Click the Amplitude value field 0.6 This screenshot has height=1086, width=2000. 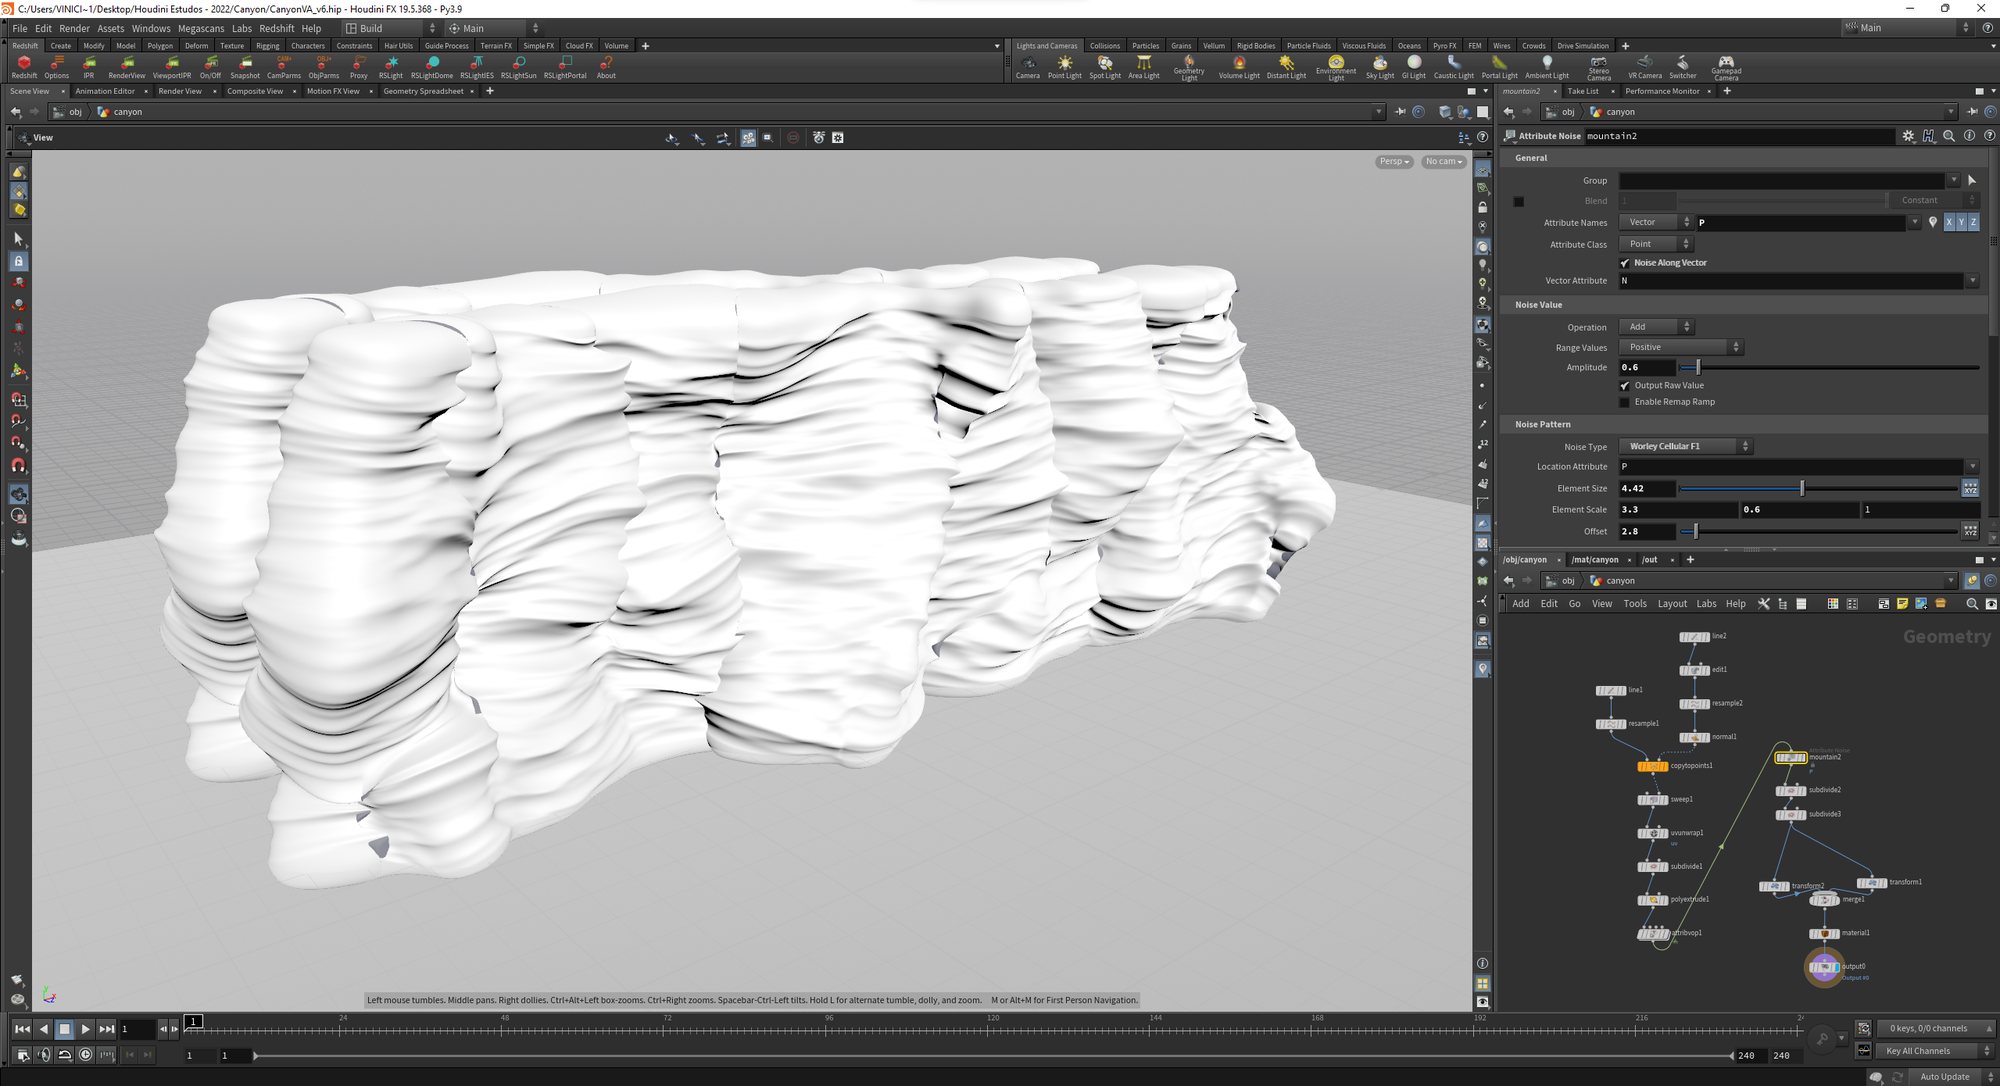tap(1646, 368)
